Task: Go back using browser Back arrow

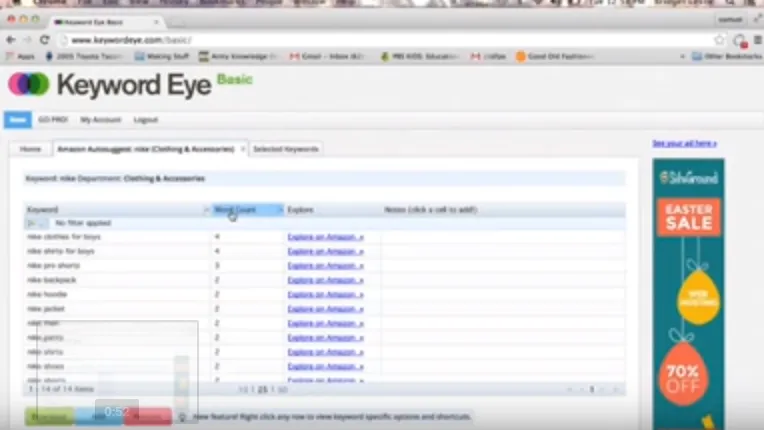Action: tap(11, 40)
